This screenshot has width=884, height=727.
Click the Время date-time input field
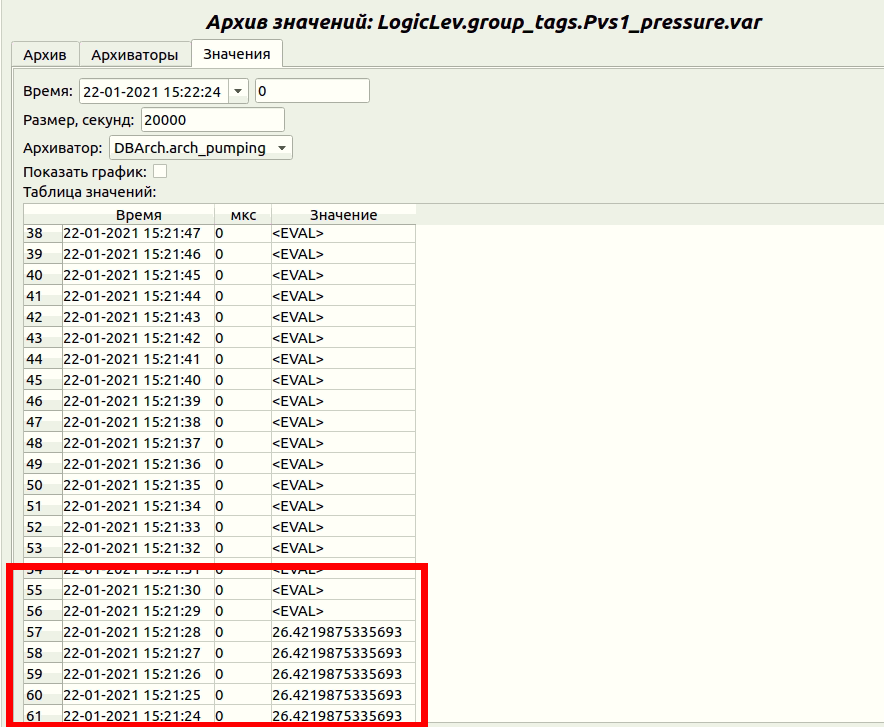pos(153,91)
